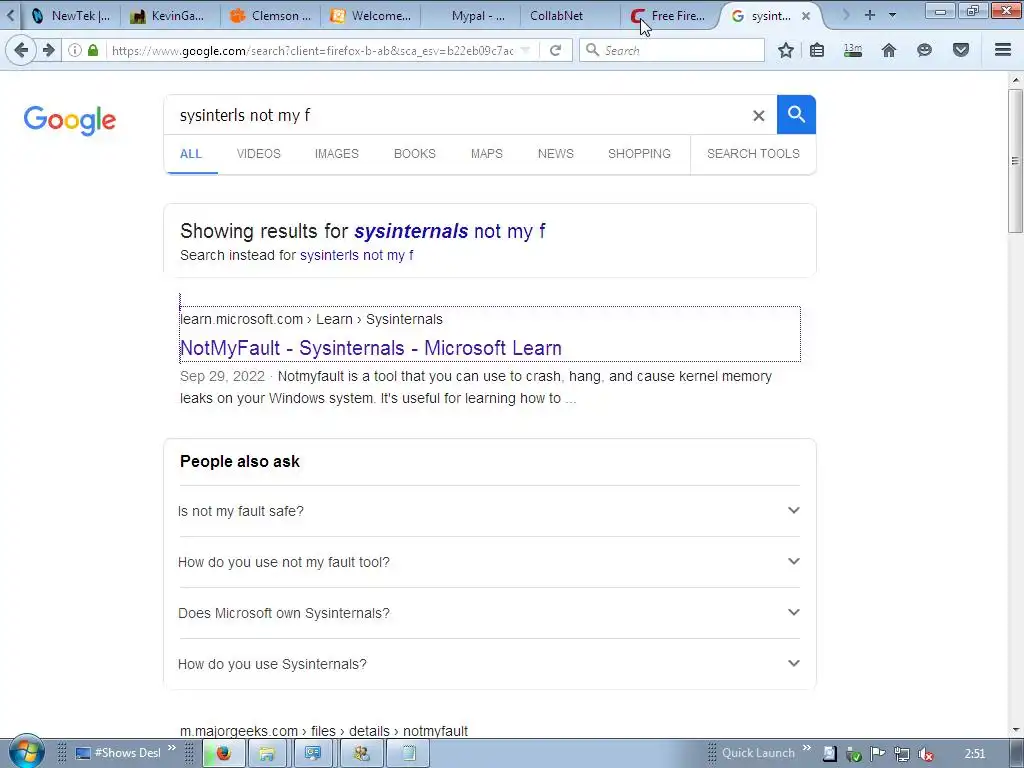Click the corrected 'sysinternals' link
Viewport: 1024px width, 768px height.
(411, 231)
